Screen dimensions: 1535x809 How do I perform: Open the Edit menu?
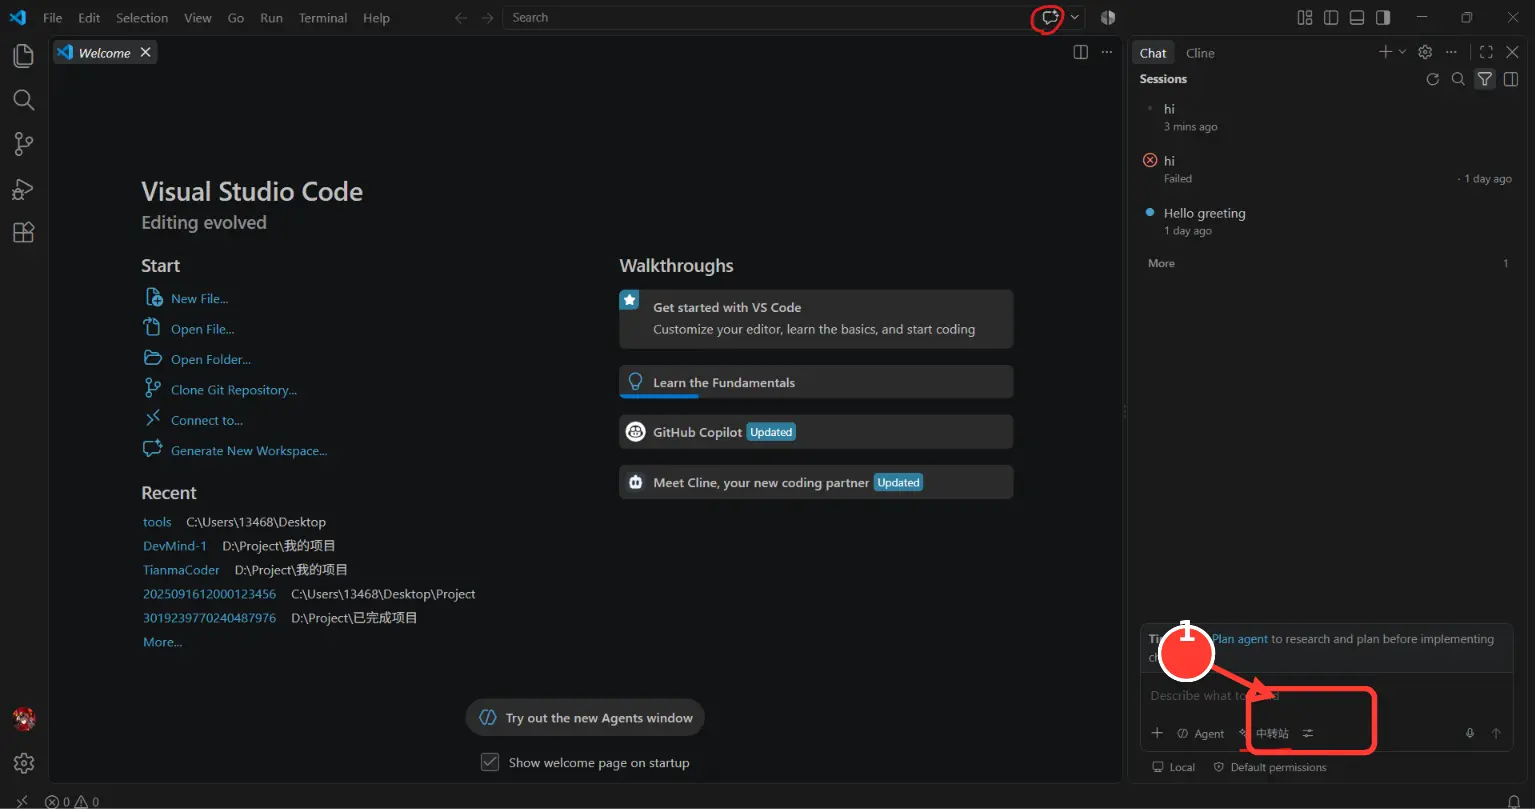(x=89, y=17)
